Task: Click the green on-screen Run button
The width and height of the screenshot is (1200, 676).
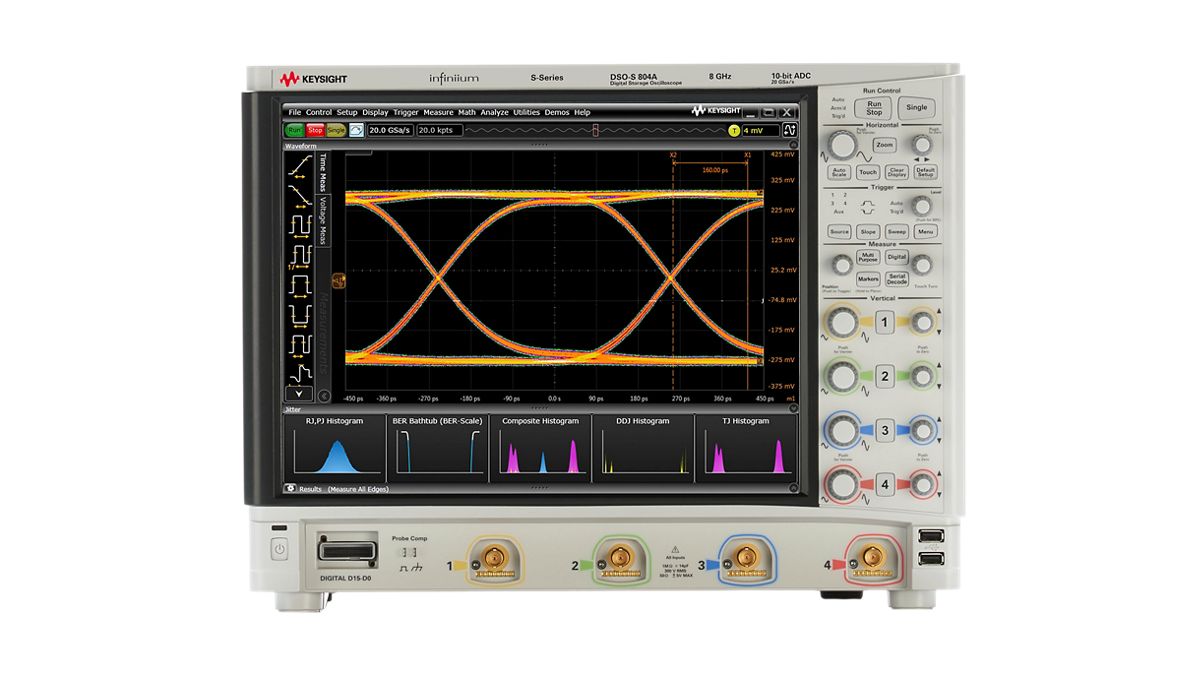Action: pos(294,130)
